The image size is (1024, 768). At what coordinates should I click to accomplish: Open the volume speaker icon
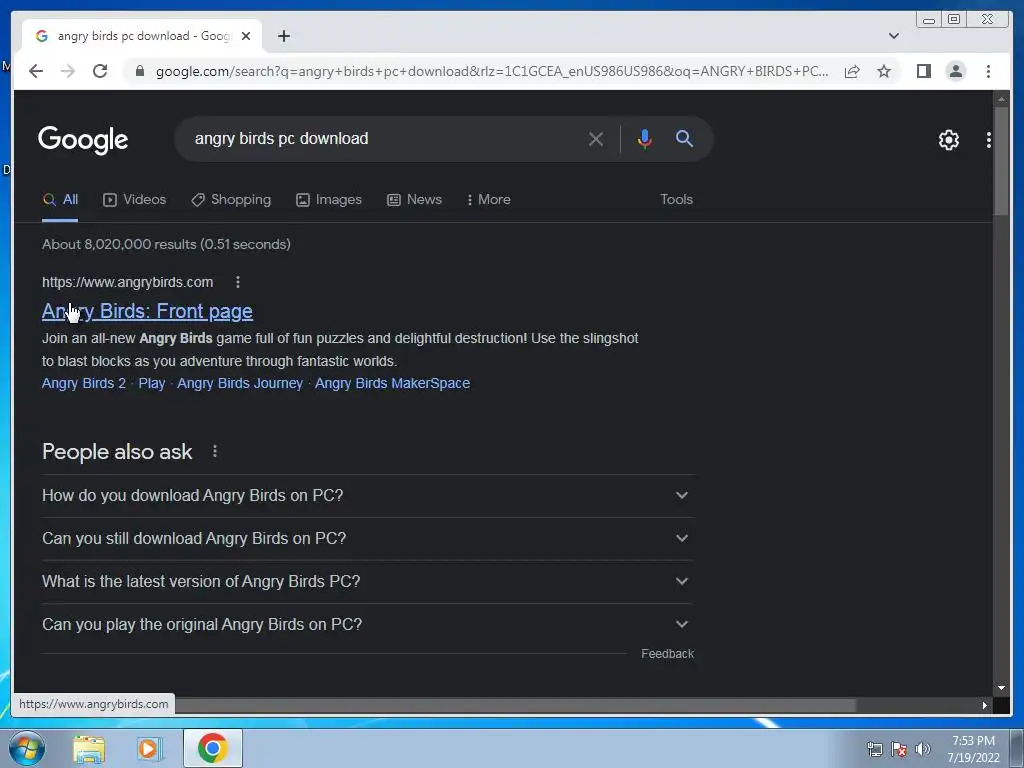[x=923, y=749]
